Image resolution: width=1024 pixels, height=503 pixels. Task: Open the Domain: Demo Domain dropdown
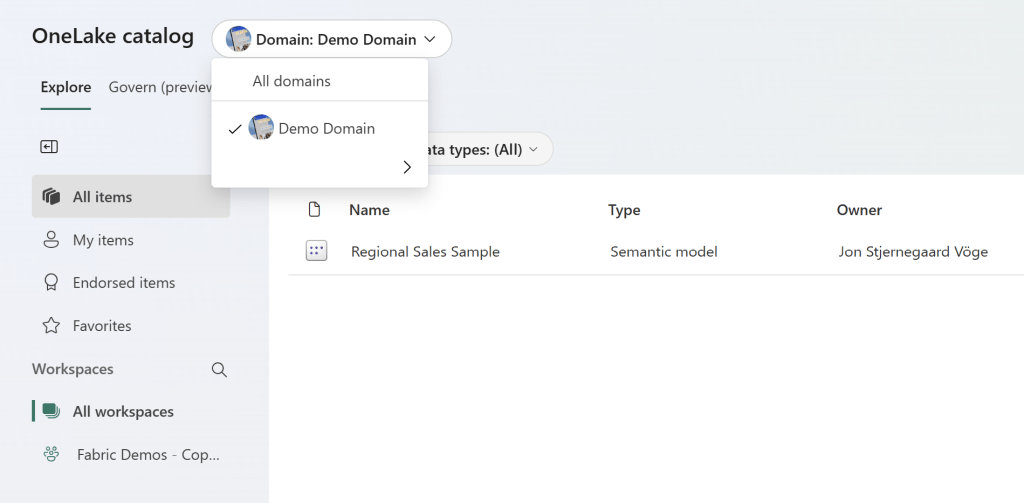[x=331, y=40]
